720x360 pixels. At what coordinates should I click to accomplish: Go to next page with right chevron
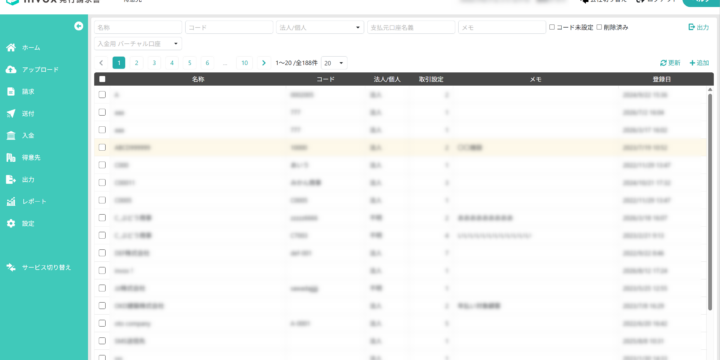point(264,63)
